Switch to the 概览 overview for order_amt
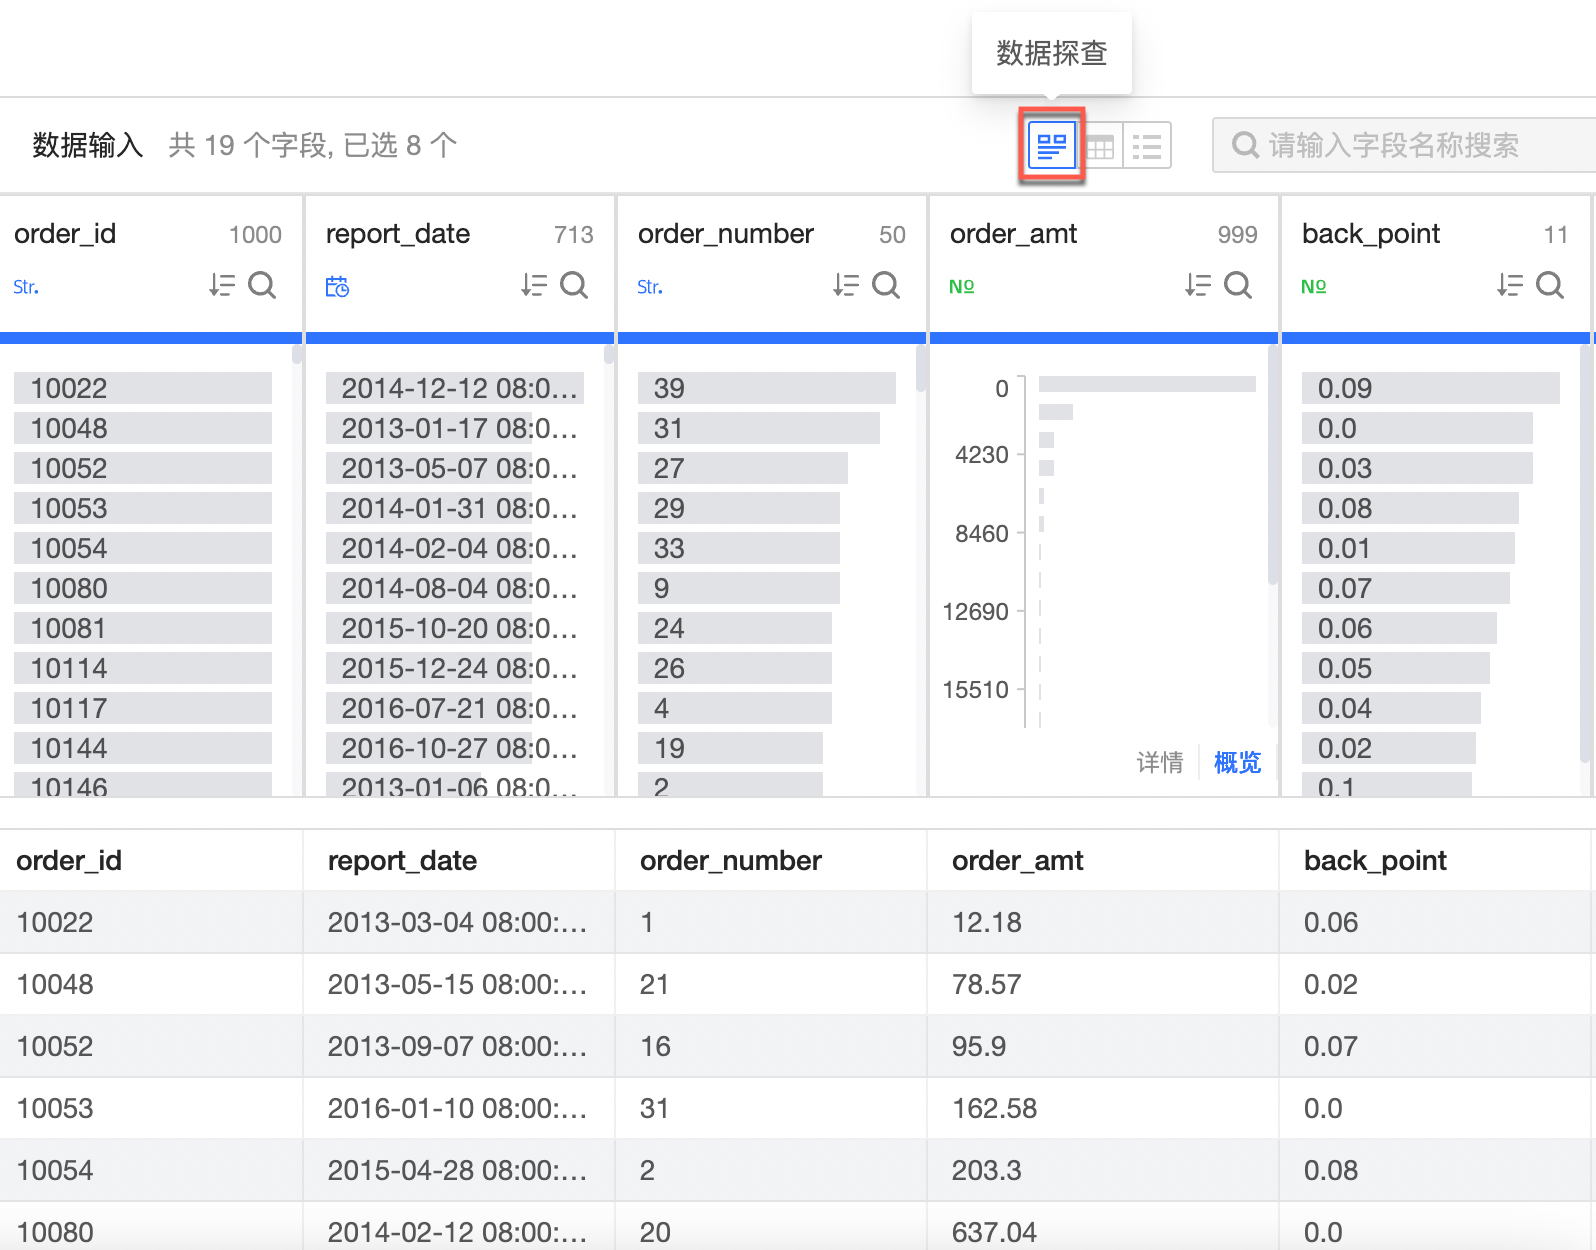The width and height of the screenshot is (1596, 1250). 1238,762
